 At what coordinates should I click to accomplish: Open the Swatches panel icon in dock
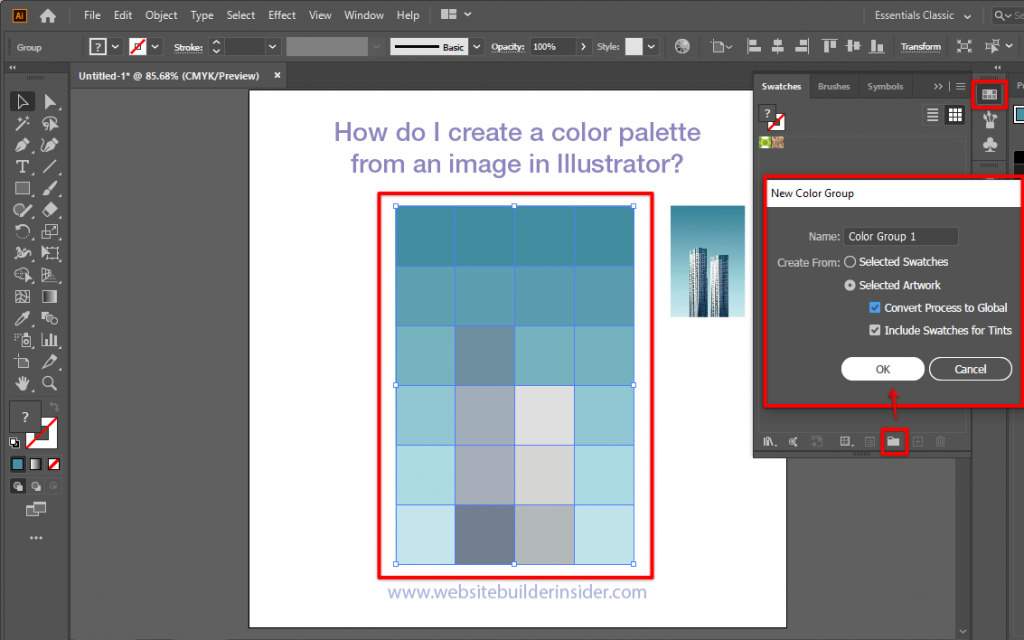989,94
